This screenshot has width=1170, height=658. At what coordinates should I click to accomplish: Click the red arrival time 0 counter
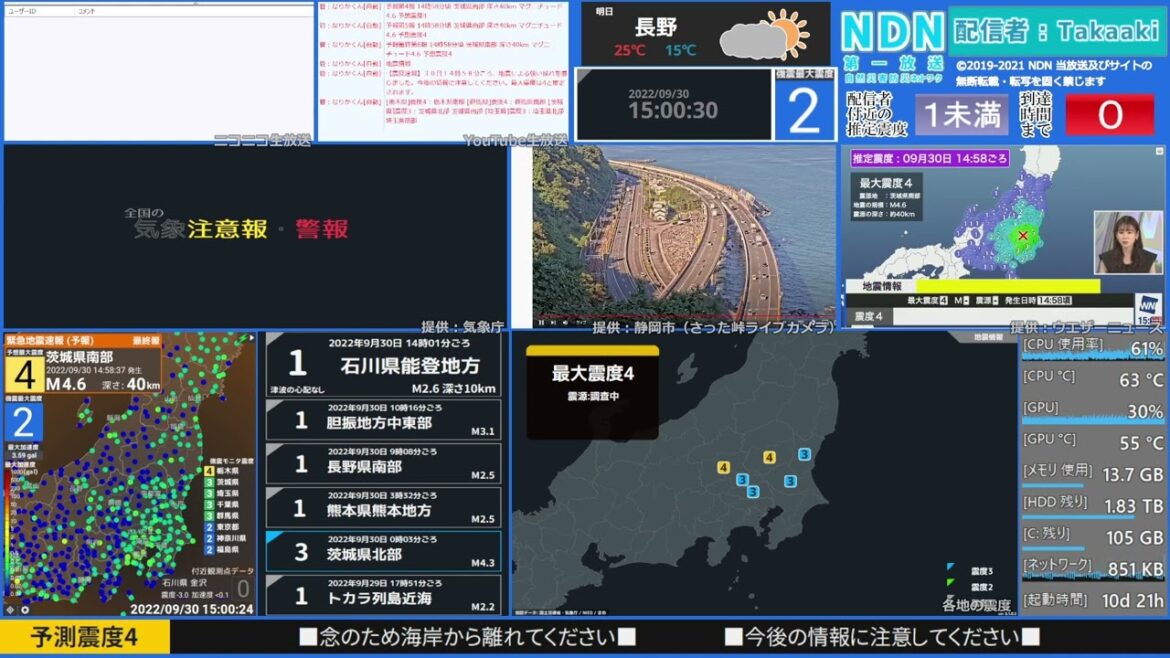click(1110, 116)
